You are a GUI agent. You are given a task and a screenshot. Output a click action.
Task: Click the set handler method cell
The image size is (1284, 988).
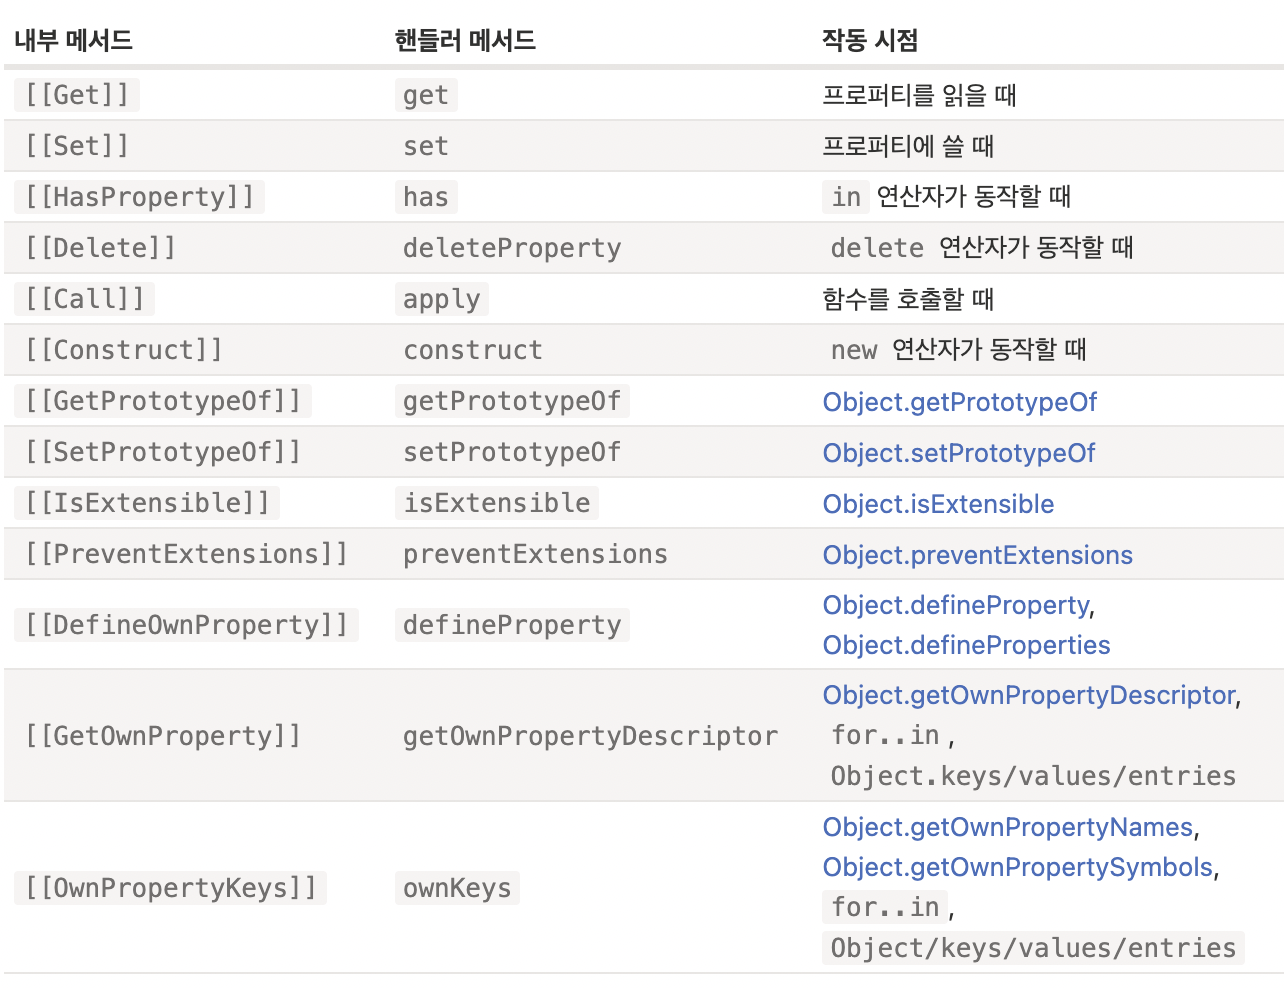pyautogui.click(x=426, y=146)
